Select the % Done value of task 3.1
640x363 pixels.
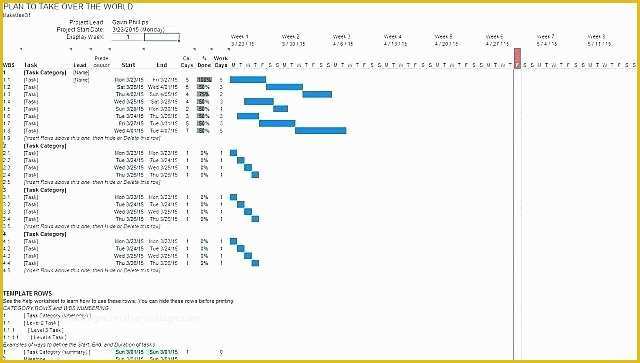pos(204,197)
